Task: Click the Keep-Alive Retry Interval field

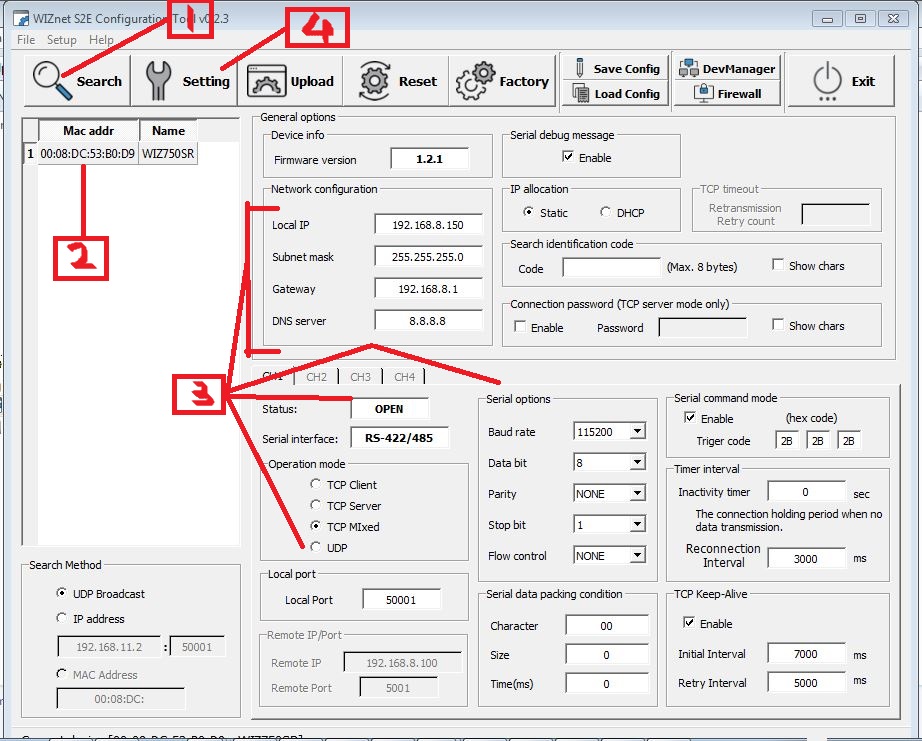Action: click(x=806, y=682)
